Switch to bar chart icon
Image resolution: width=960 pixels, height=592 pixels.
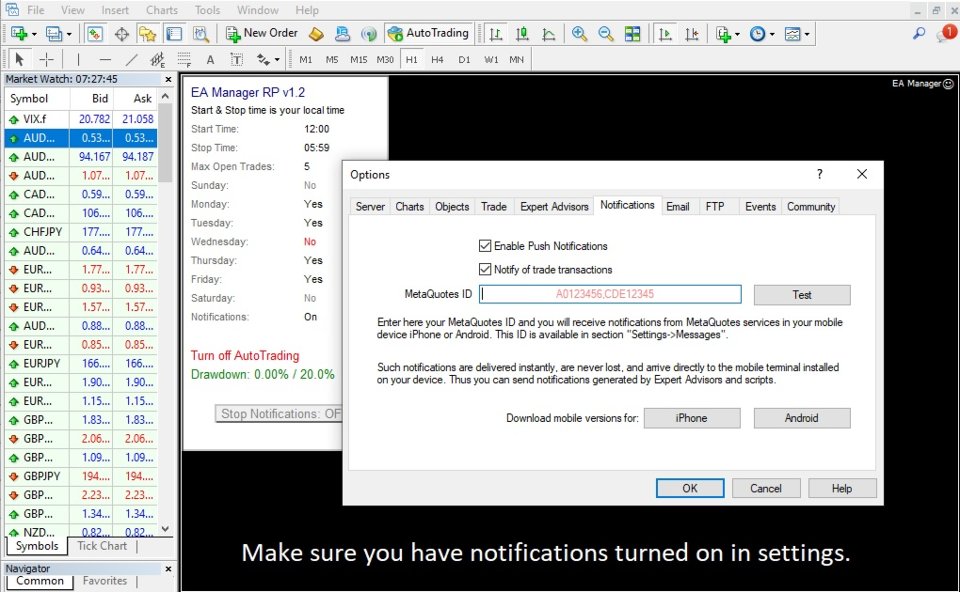click(495, 34)
